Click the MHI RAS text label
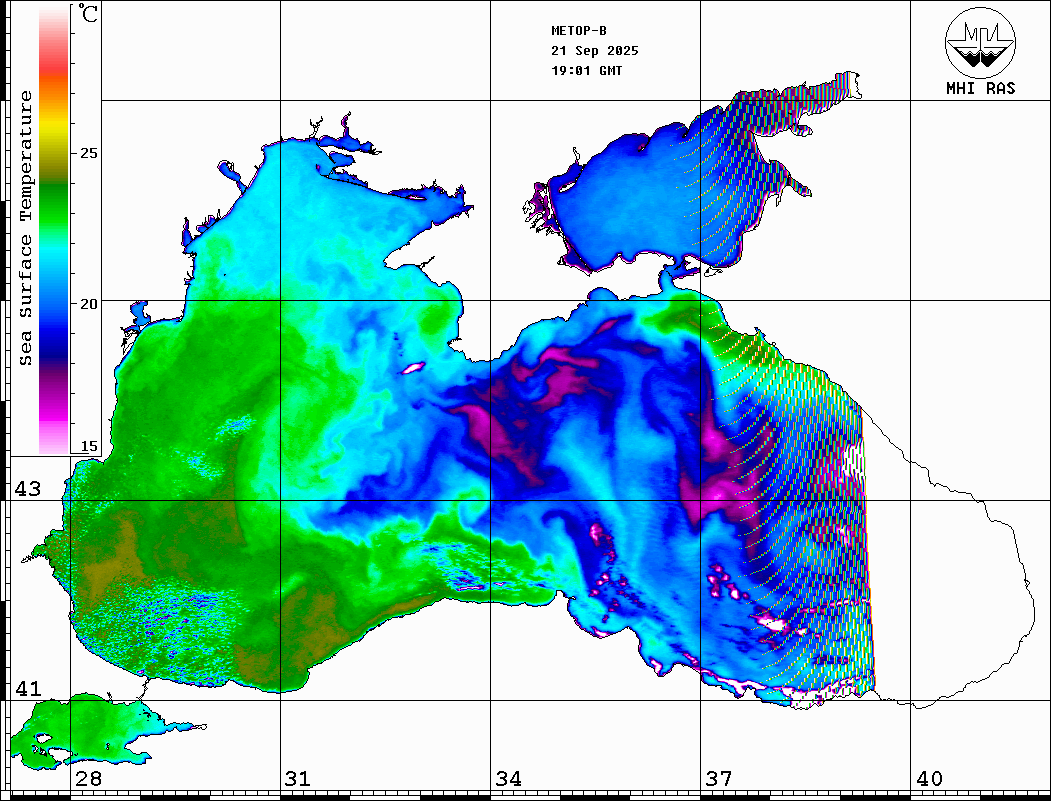1051x801 pixels. pyautogui.click(x=980, y=88)
